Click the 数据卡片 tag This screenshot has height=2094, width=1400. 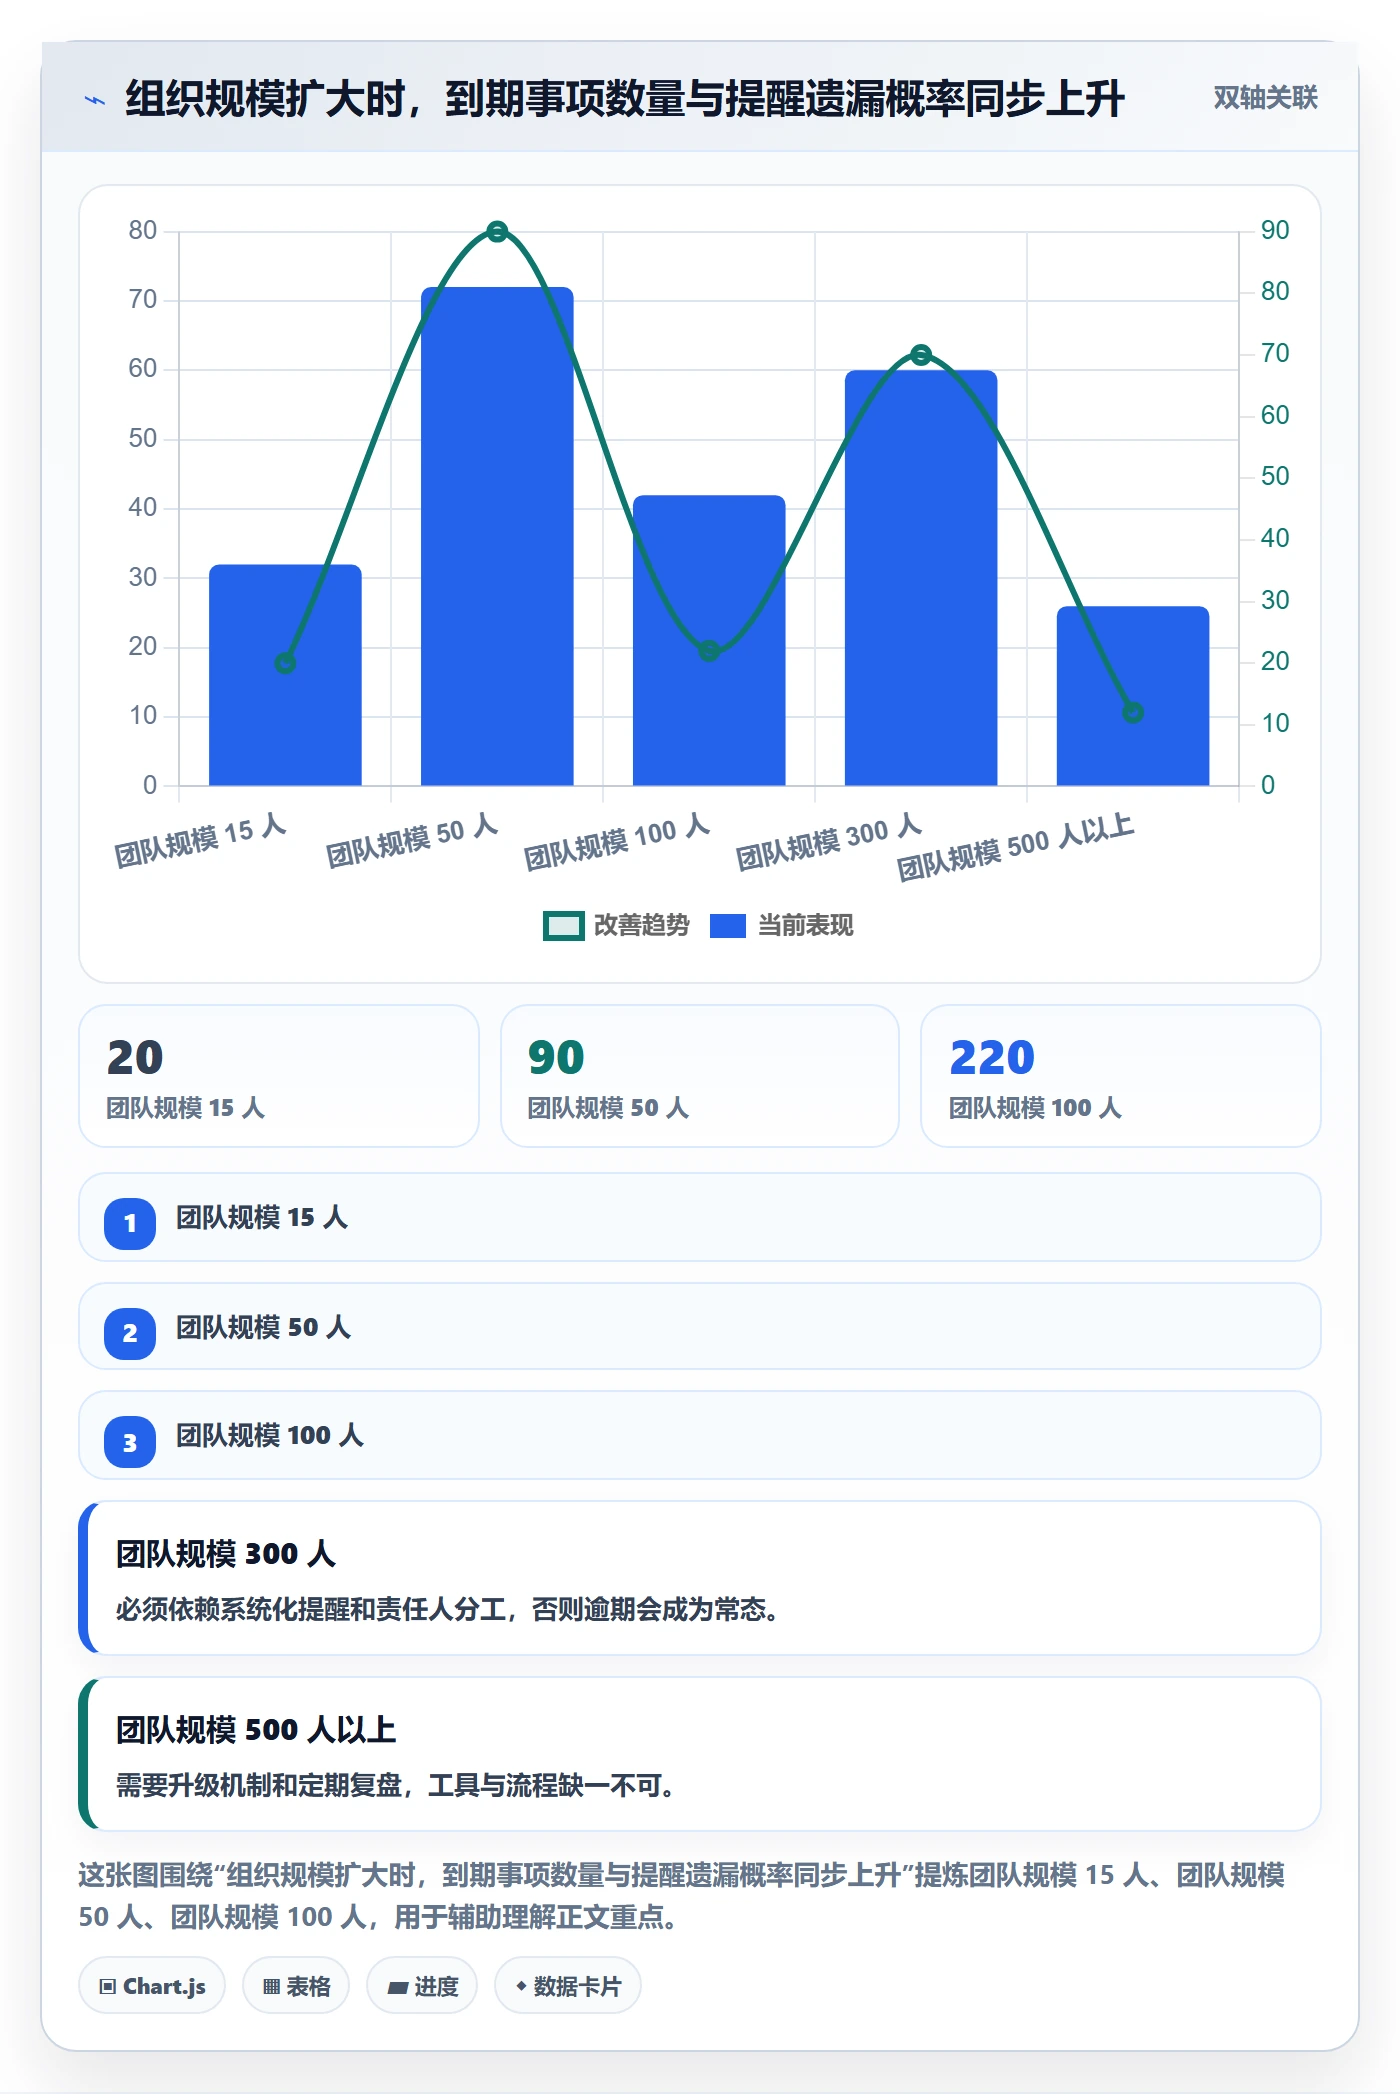568,1986
